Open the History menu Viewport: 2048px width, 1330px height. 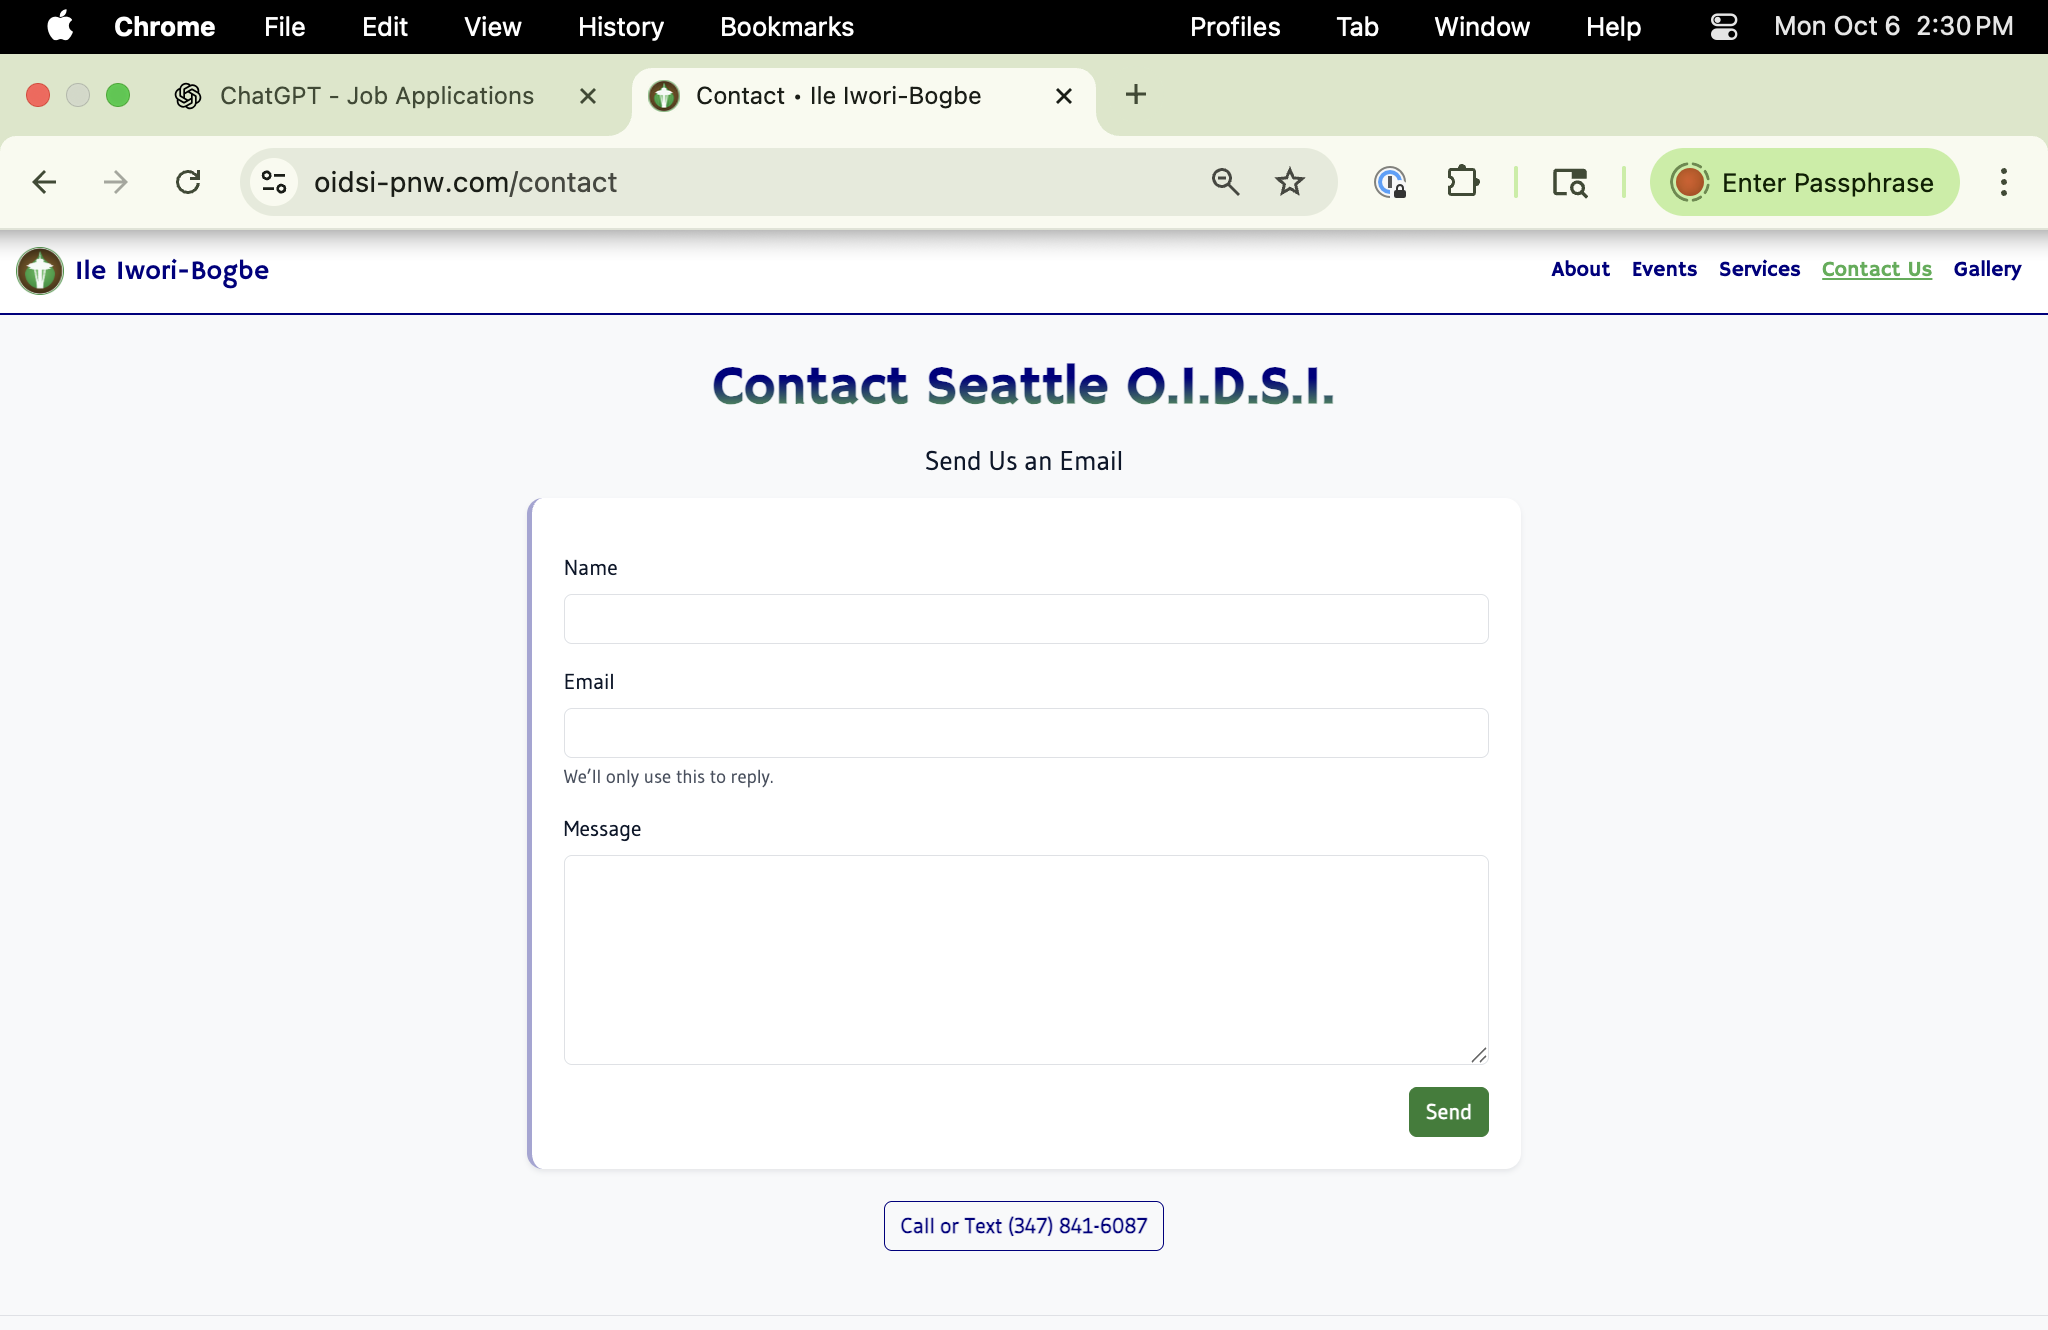pyautogui.click(x=620, y=27)
